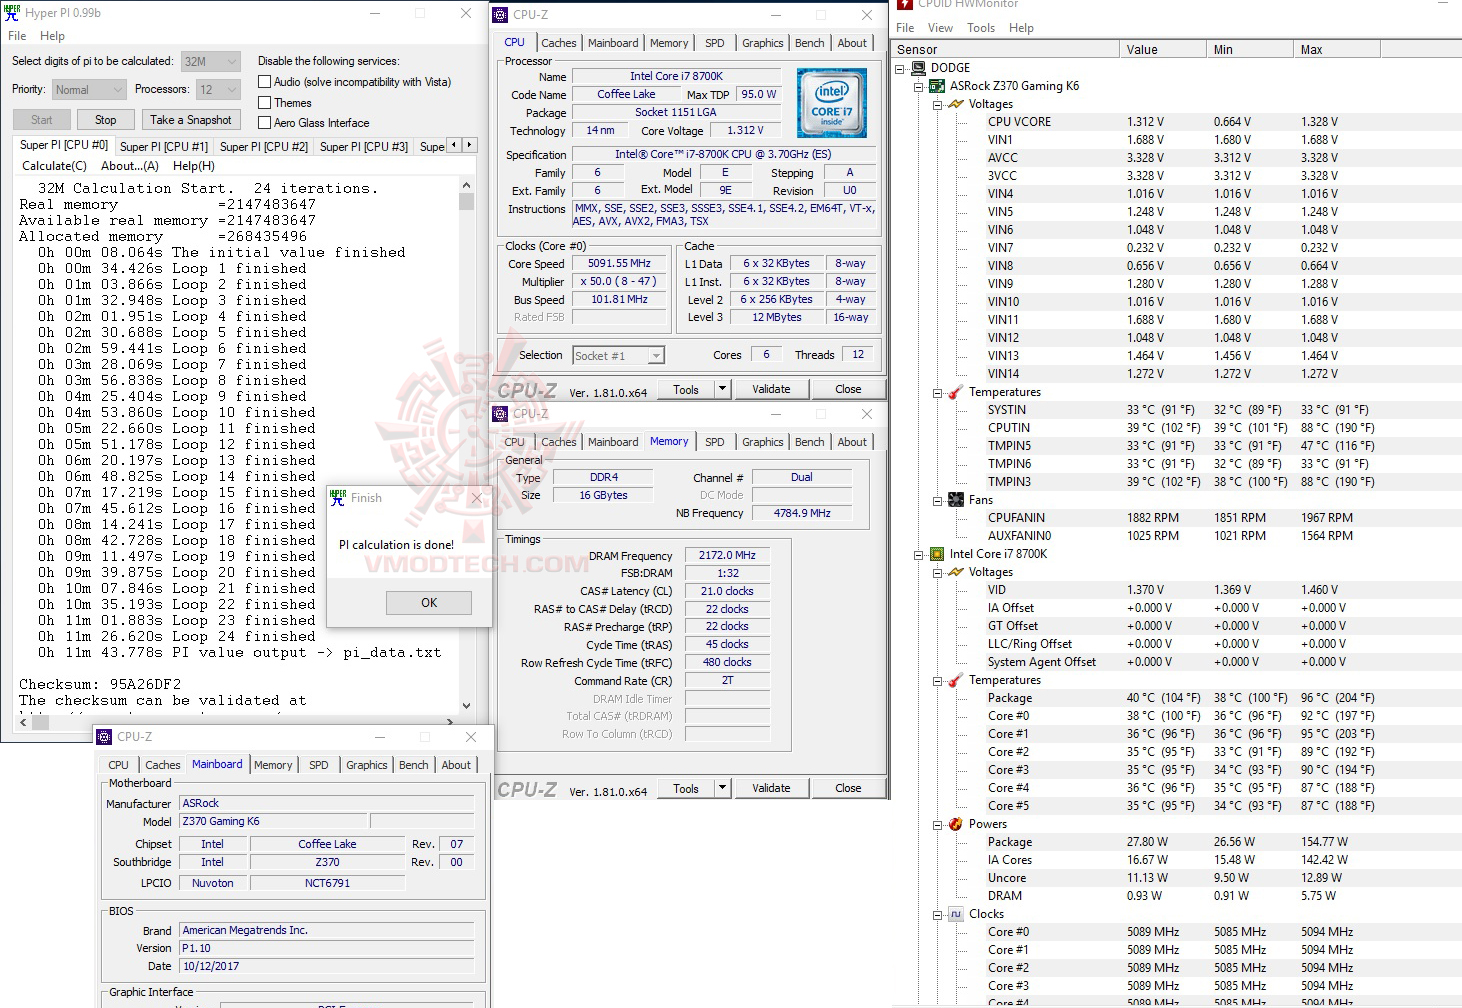Enable the Audio incompatibility with Vista checkbox

tap(265, 81)
